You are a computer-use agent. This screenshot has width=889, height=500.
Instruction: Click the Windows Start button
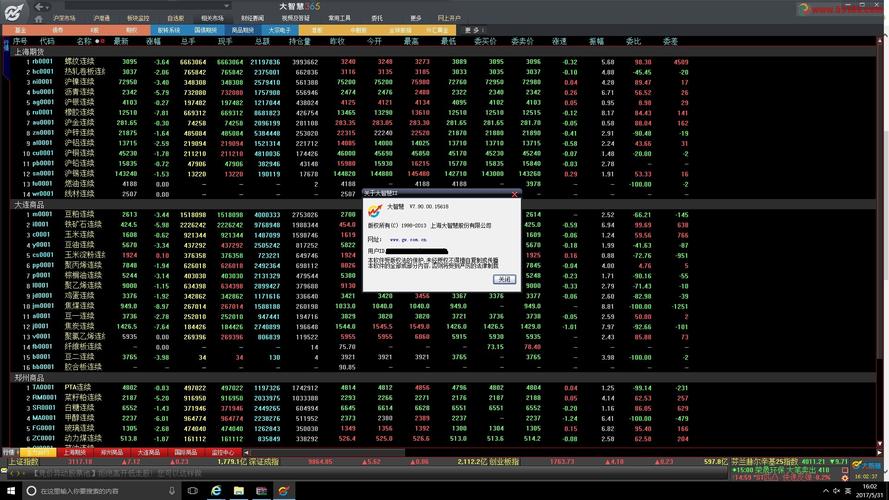10,490
